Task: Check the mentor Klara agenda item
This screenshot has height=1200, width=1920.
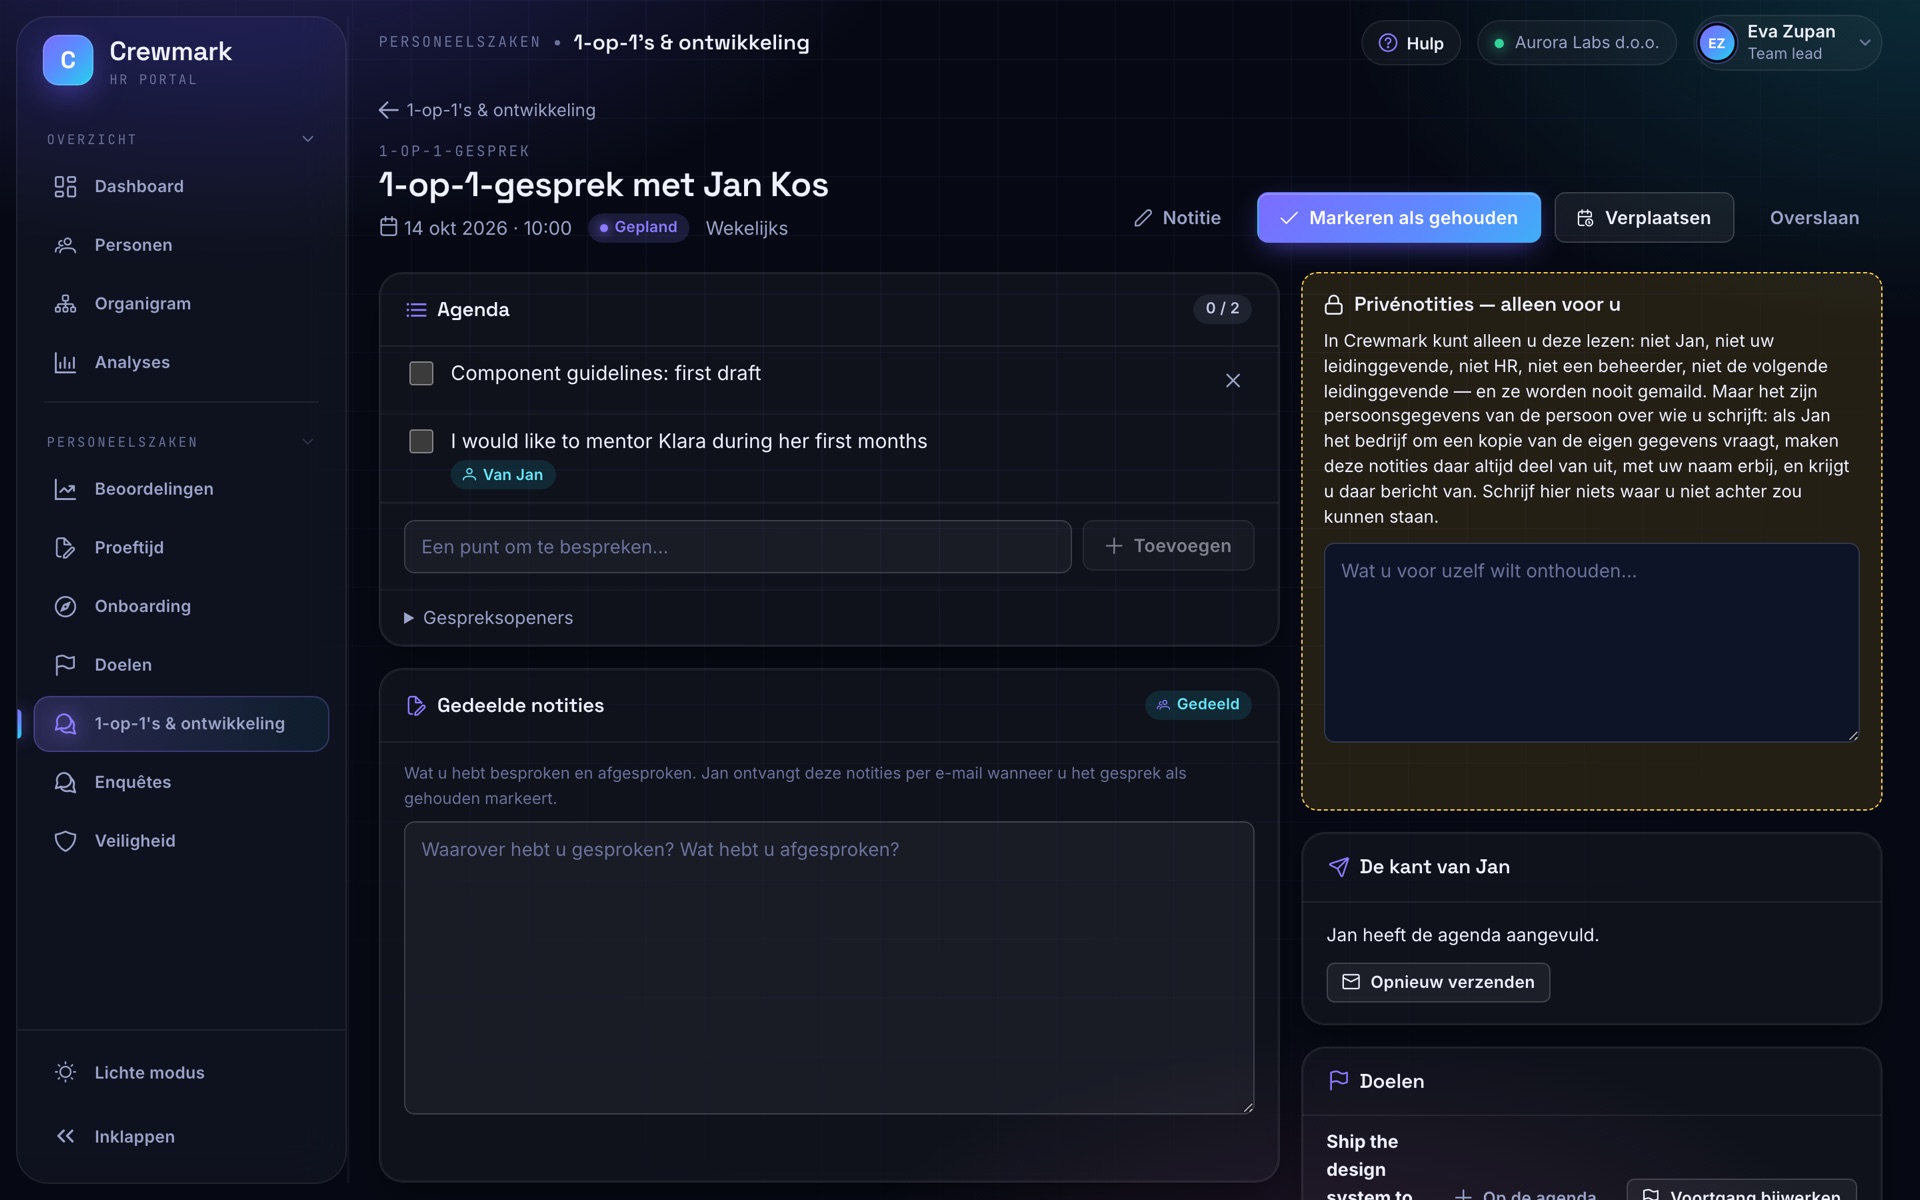Action: [x=421, y=441]
